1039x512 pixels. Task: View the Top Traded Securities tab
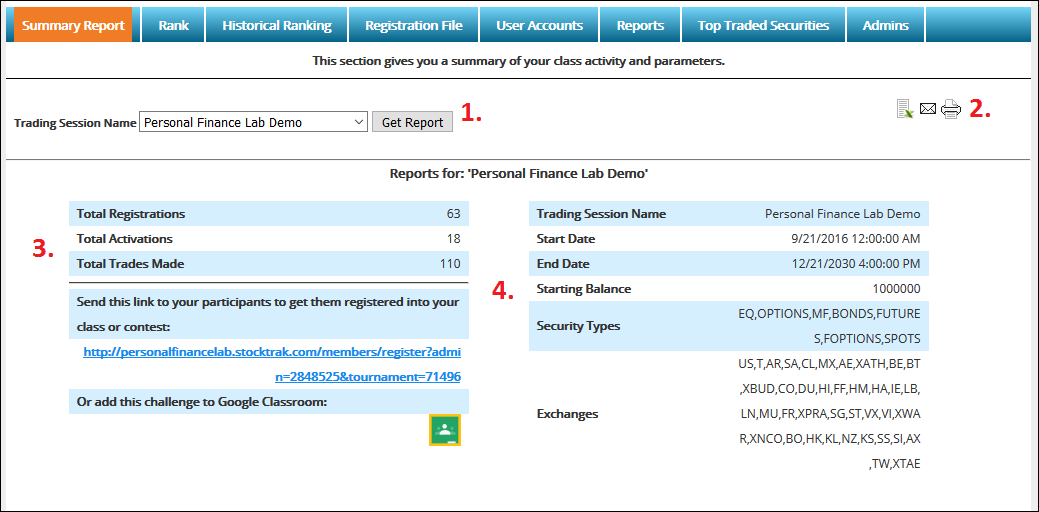coord(763,26)
